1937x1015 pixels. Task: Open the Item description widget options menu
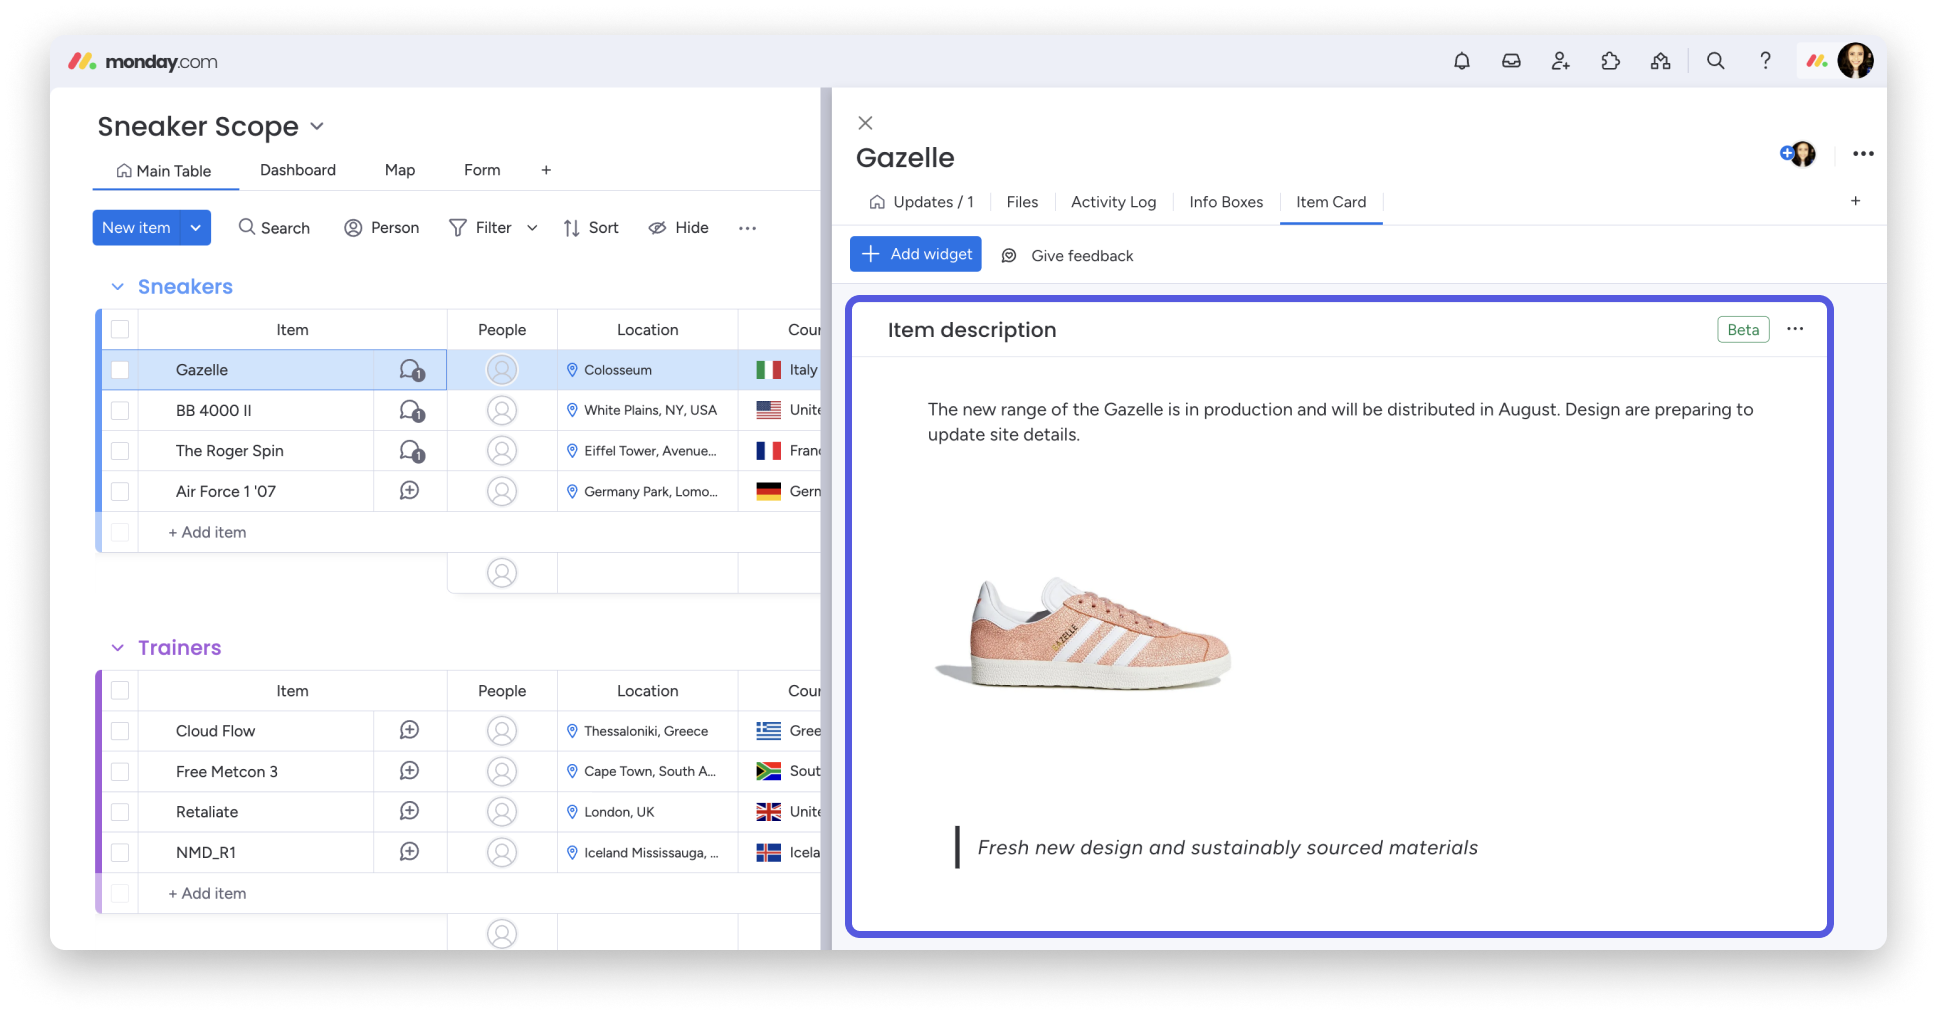point(1795,329)
